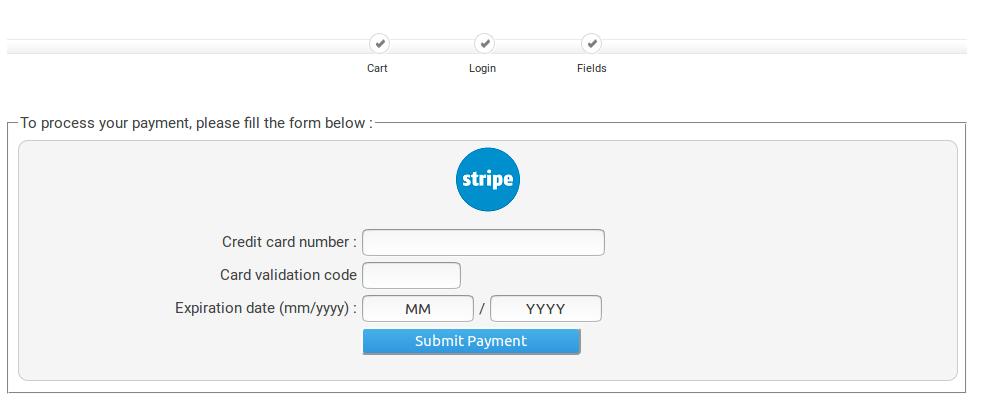Click the "Credit card number :" label
Screen dimensions: 981x419
(289, 242)
